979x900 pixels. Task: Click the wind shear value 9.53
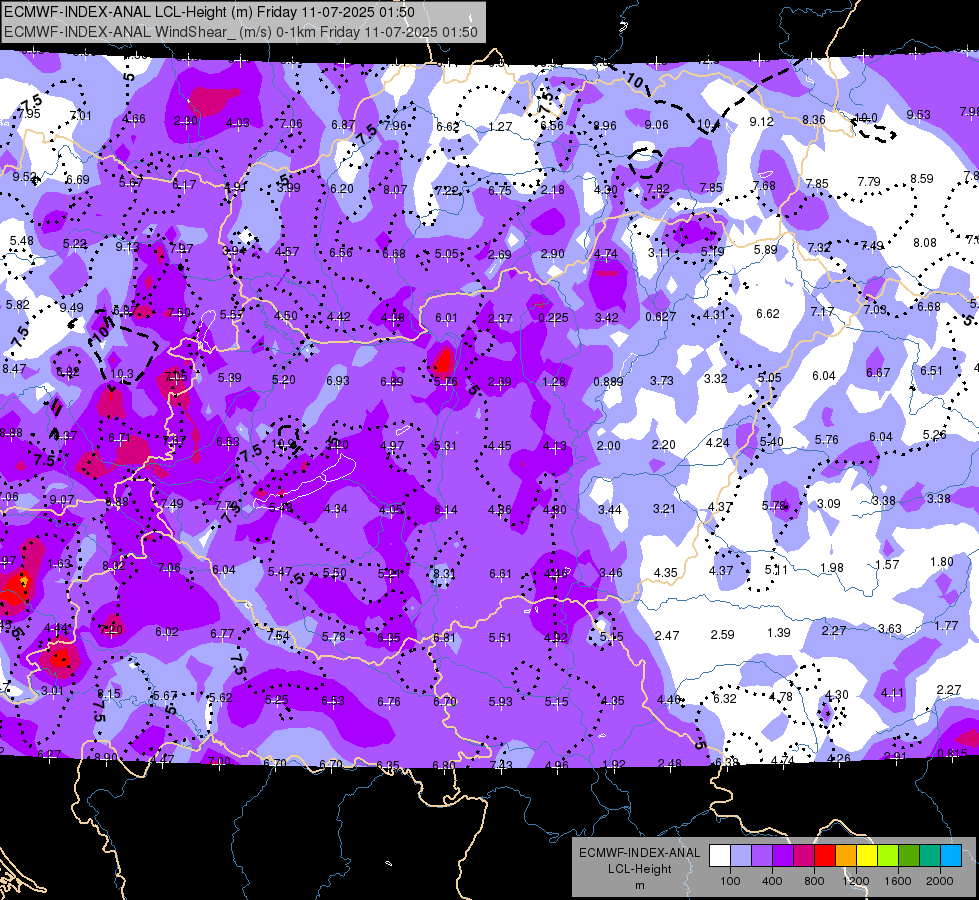pos(918,114)
